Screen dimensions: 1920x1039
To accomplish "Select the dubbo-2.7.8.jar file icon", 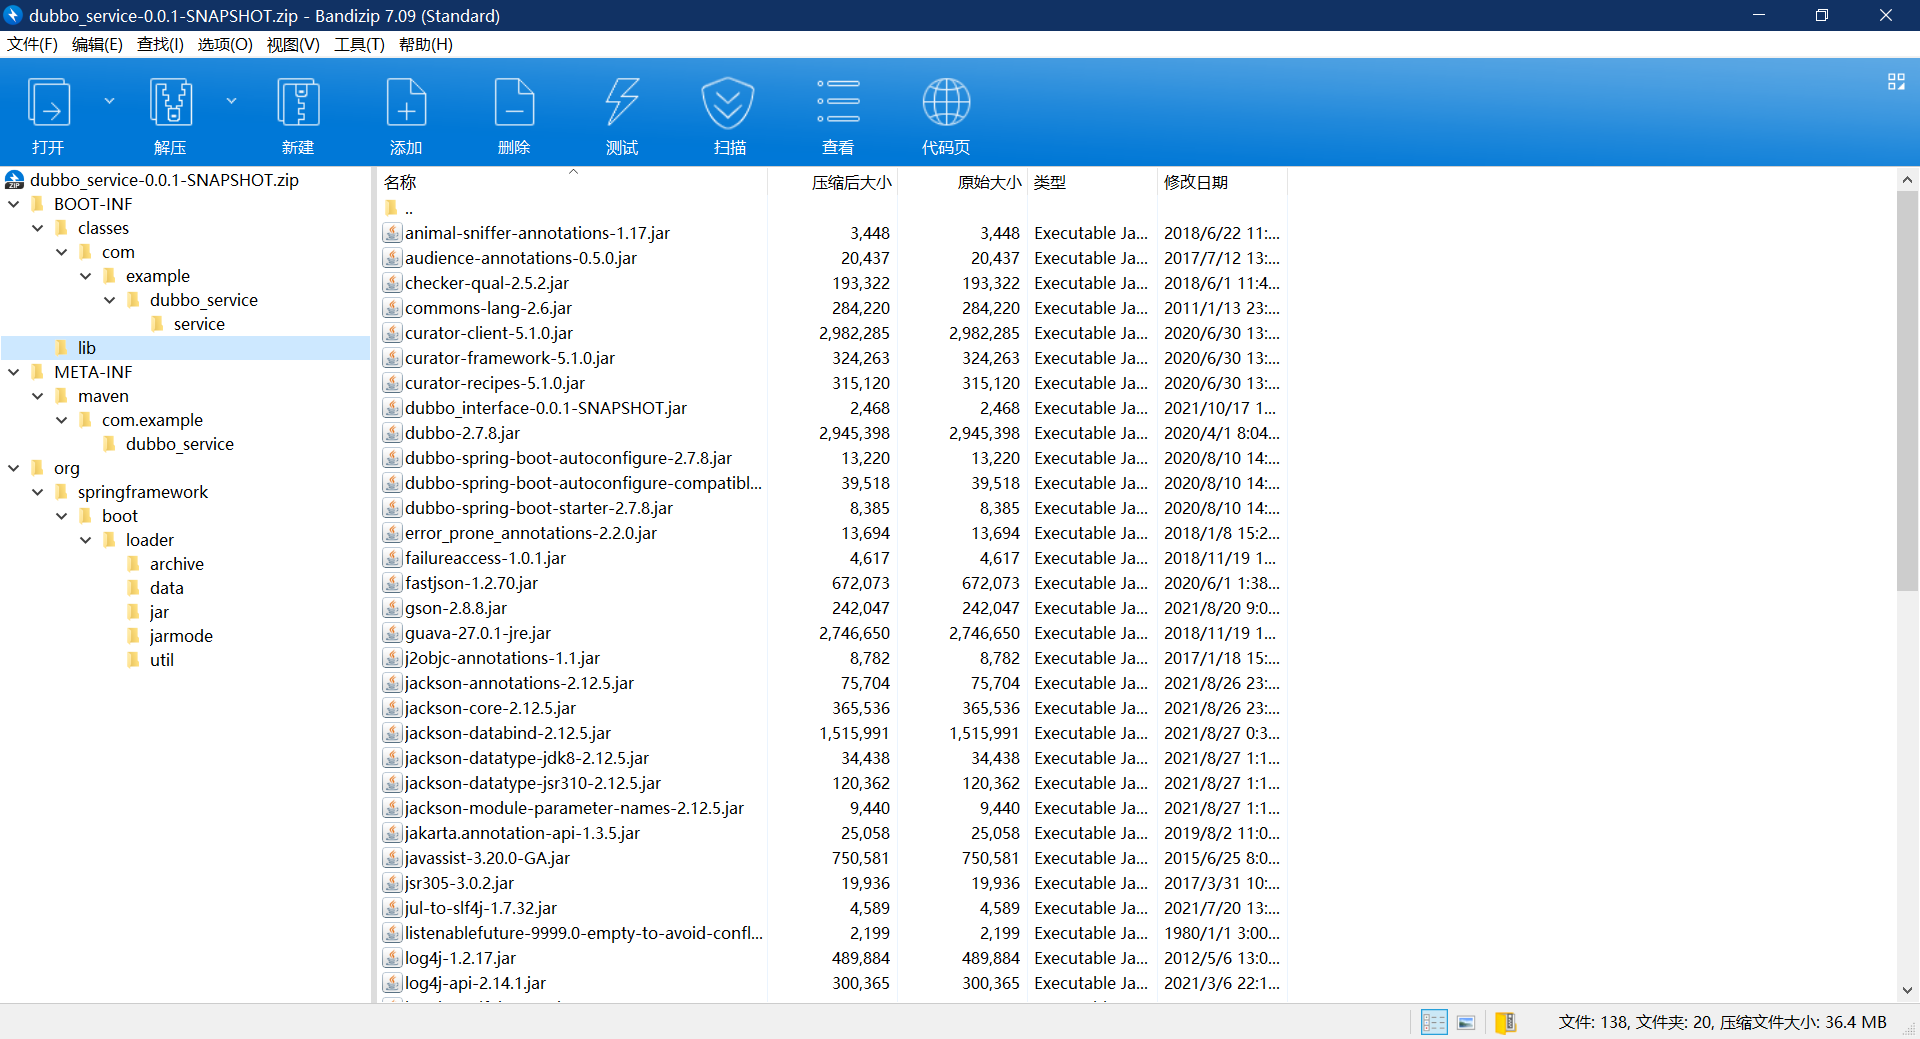I will pyautogui.click(x=393, y=433).
